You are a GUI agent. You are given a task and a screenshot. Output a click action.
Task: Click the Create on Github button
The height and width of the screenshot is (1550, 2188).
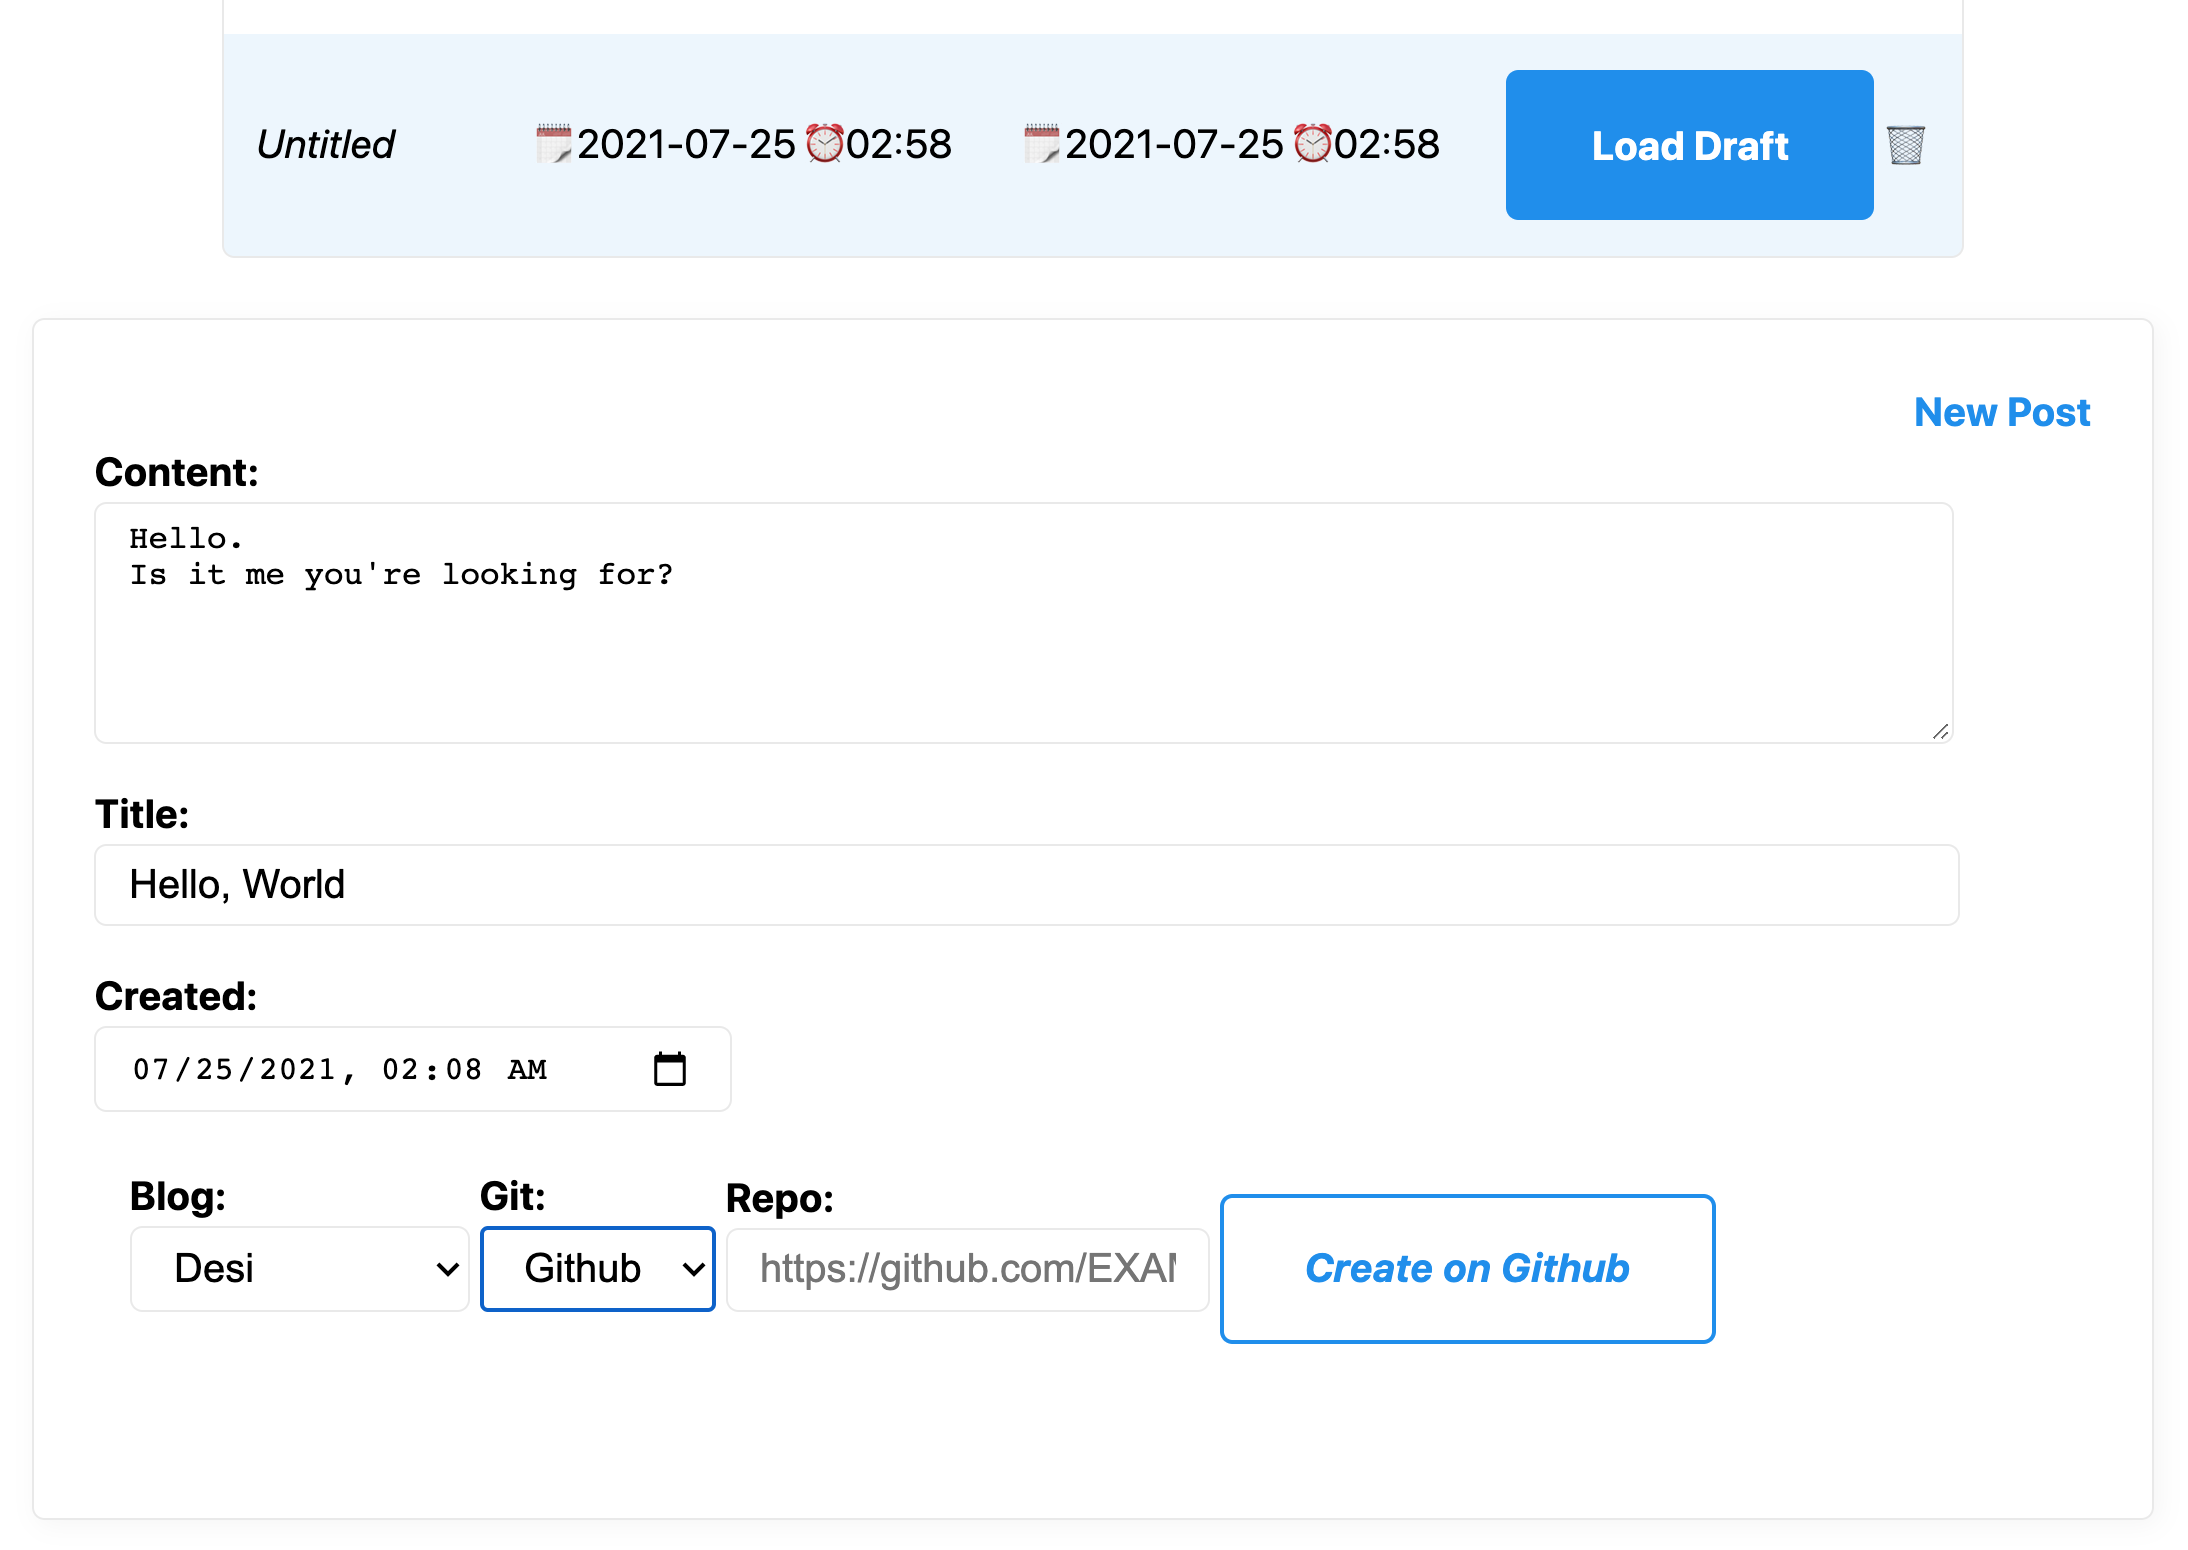1466,1268
